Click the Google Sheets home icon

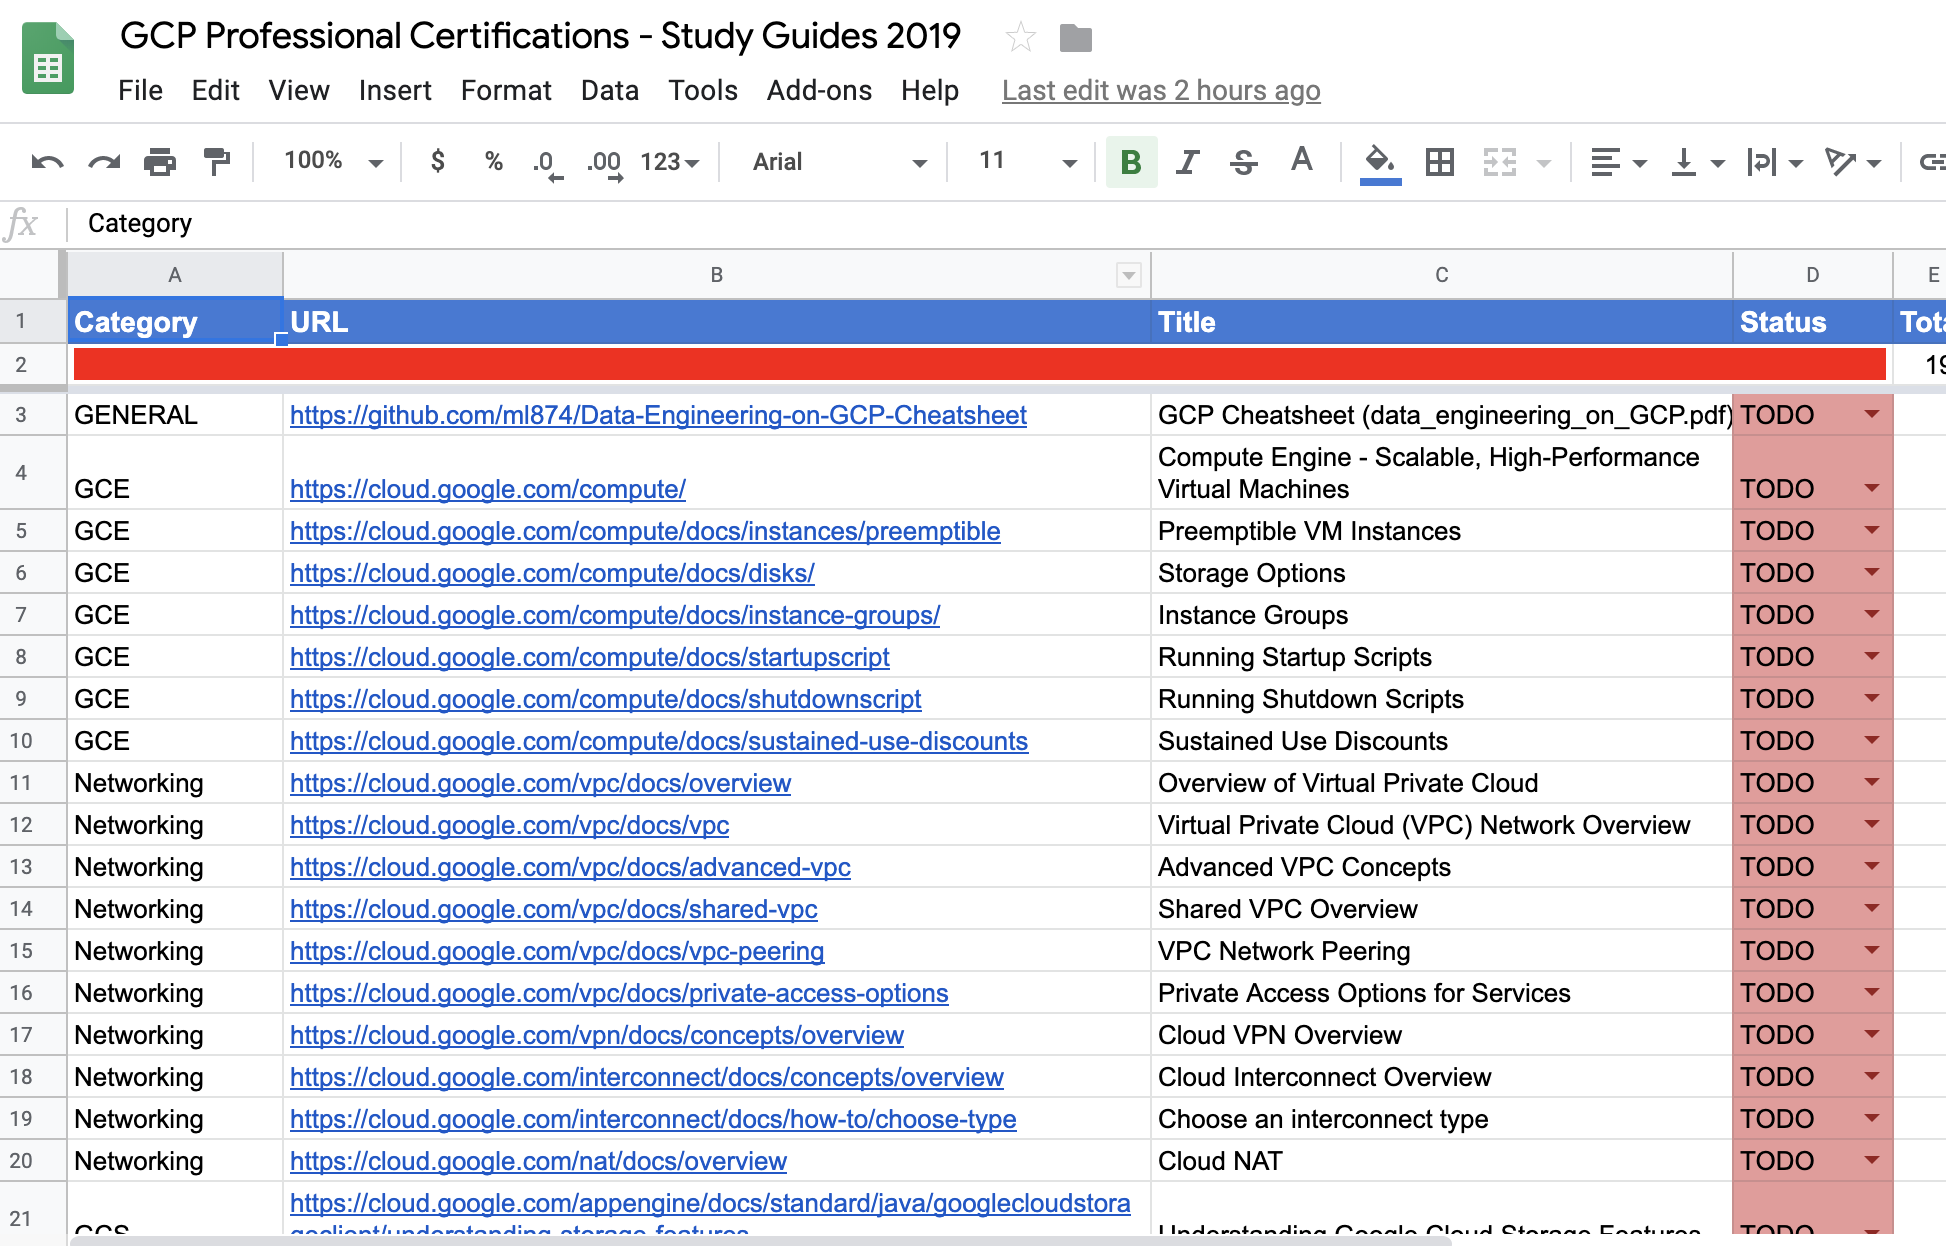48,58
